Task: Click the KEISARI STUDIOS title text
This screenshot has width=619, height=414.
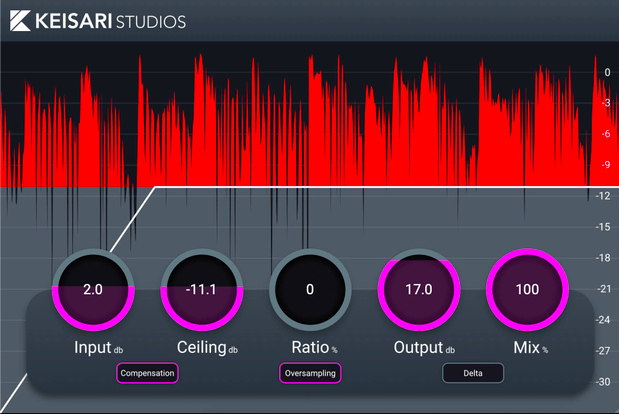Action: 111,21
